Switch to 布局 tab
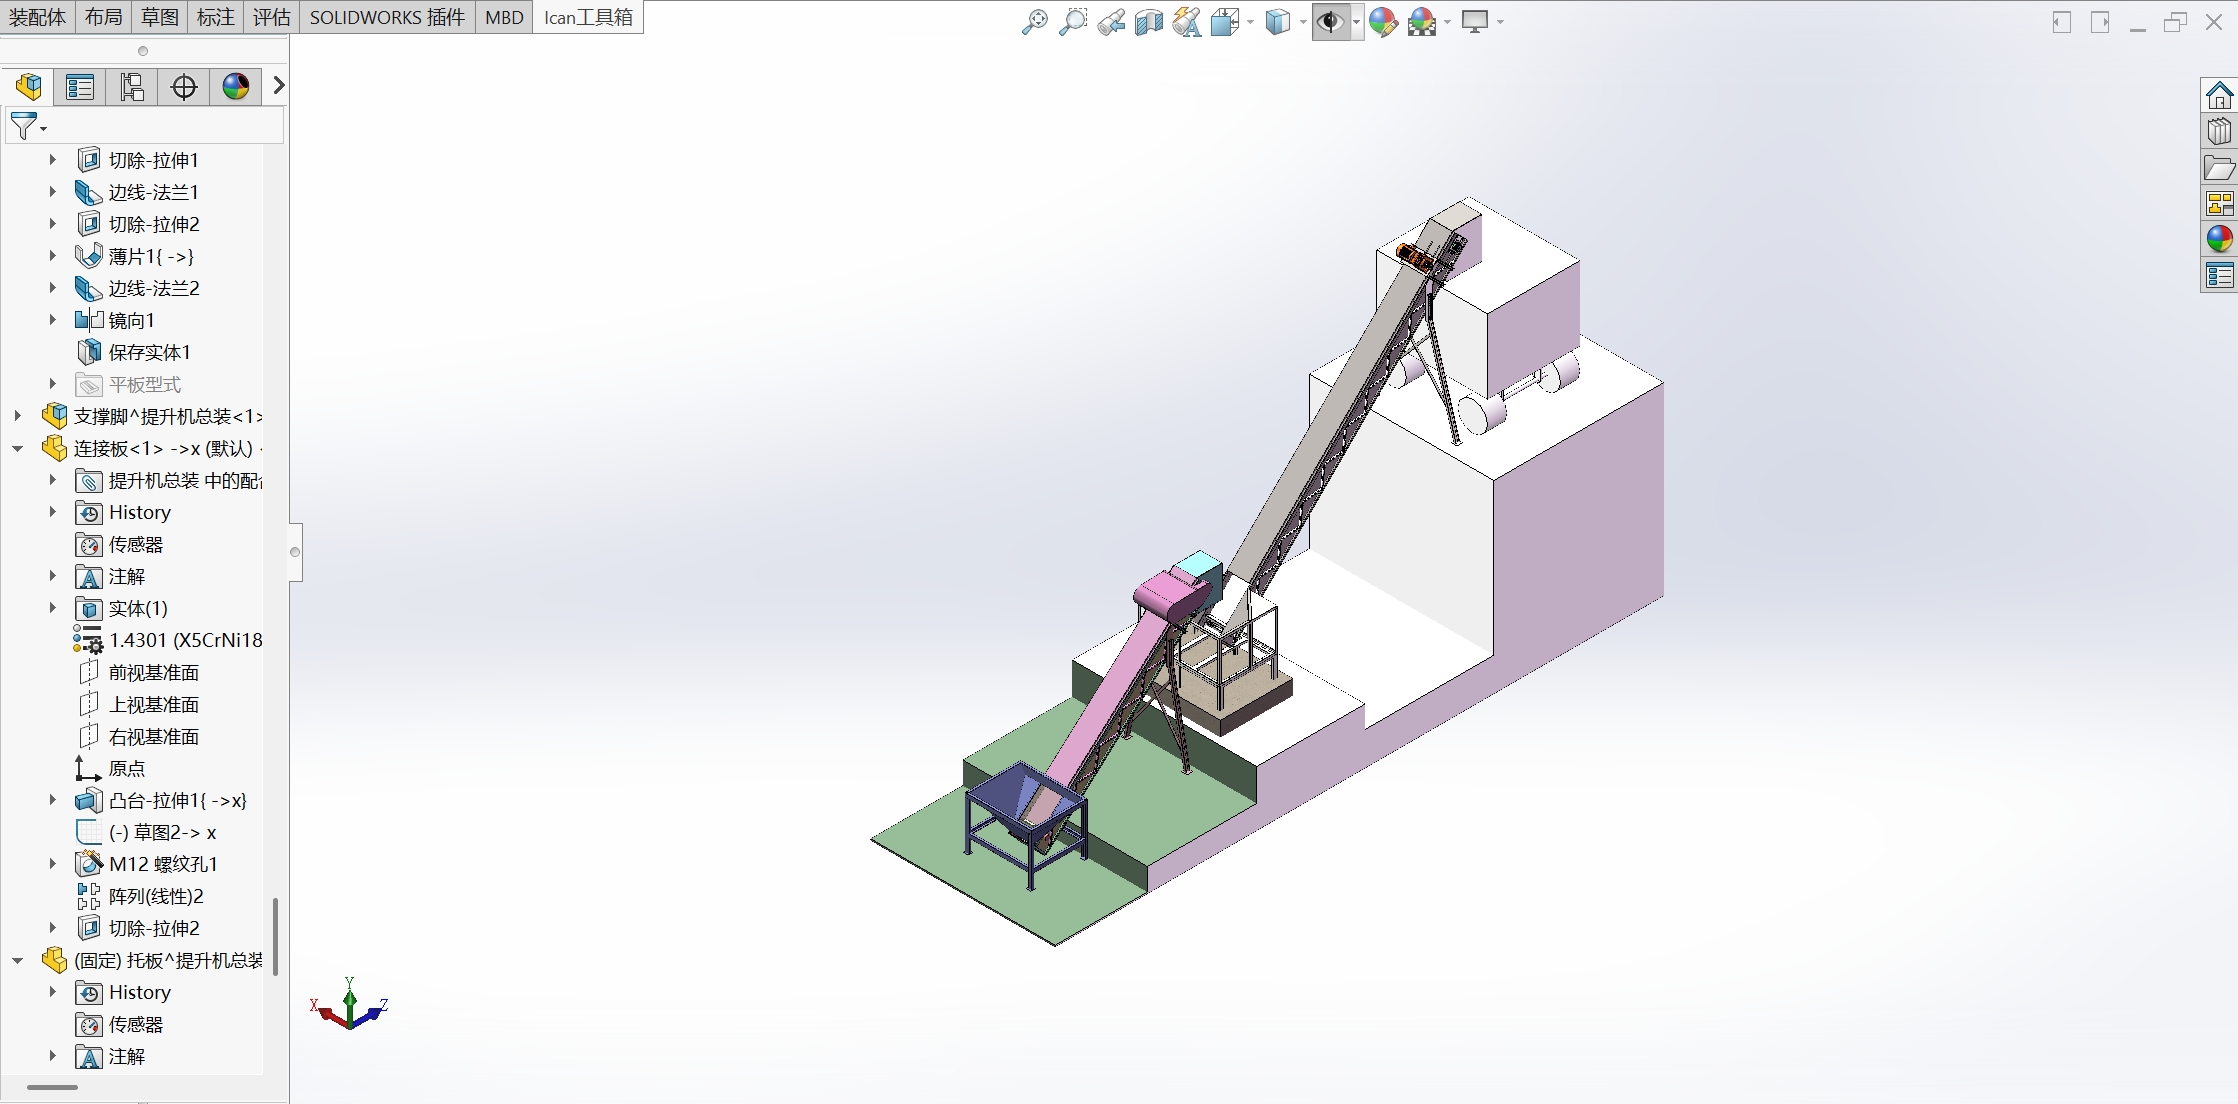This screenshot has width=2238, height=1104. (103, 17)
